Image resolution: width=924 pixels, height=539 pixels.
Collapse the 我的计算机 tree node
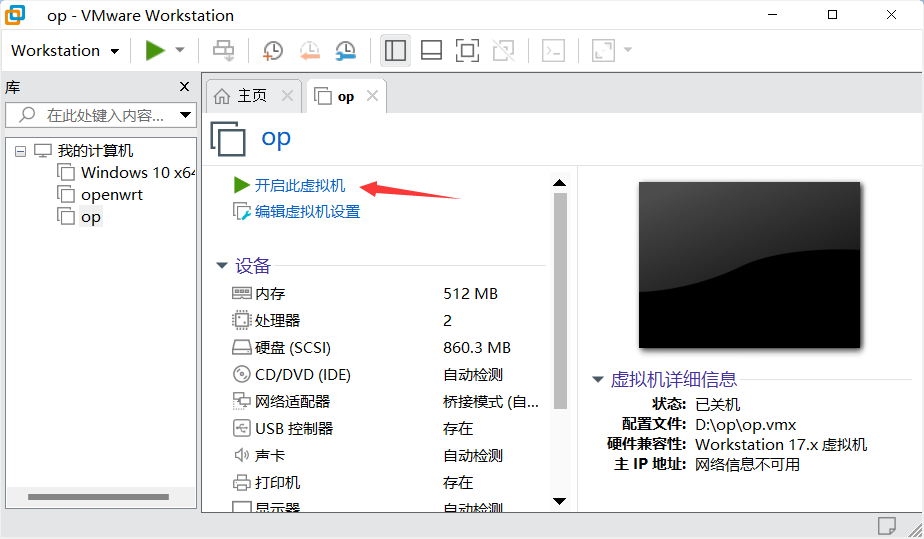21,151
